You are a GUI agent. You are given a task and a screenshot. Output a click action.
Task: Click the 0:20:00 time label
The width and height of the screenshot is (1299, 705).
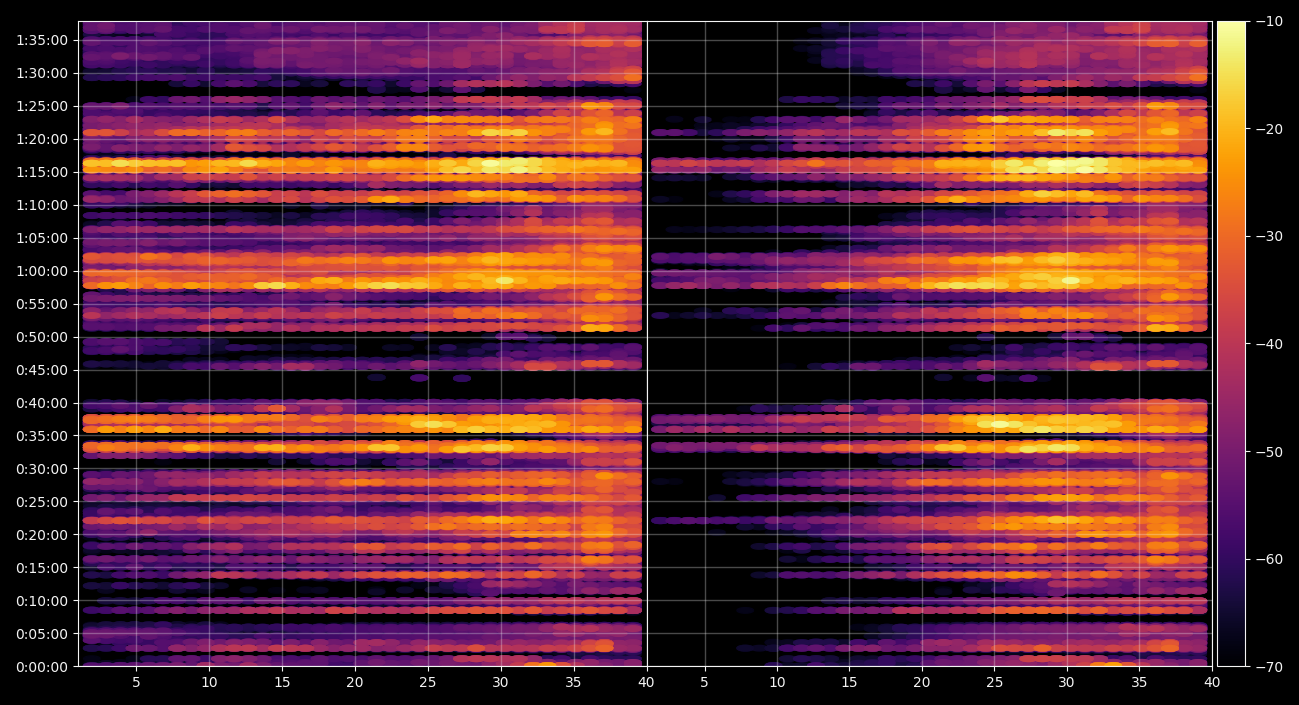pyautogui.click(x=42, y=535)
